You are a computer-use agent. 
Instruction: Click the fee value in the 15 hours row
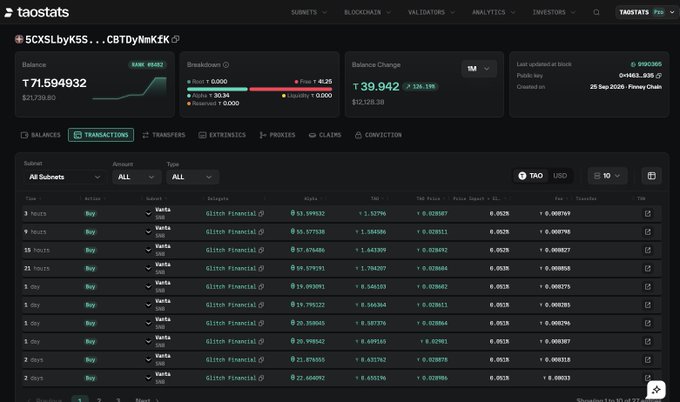(x=555, y=250)
